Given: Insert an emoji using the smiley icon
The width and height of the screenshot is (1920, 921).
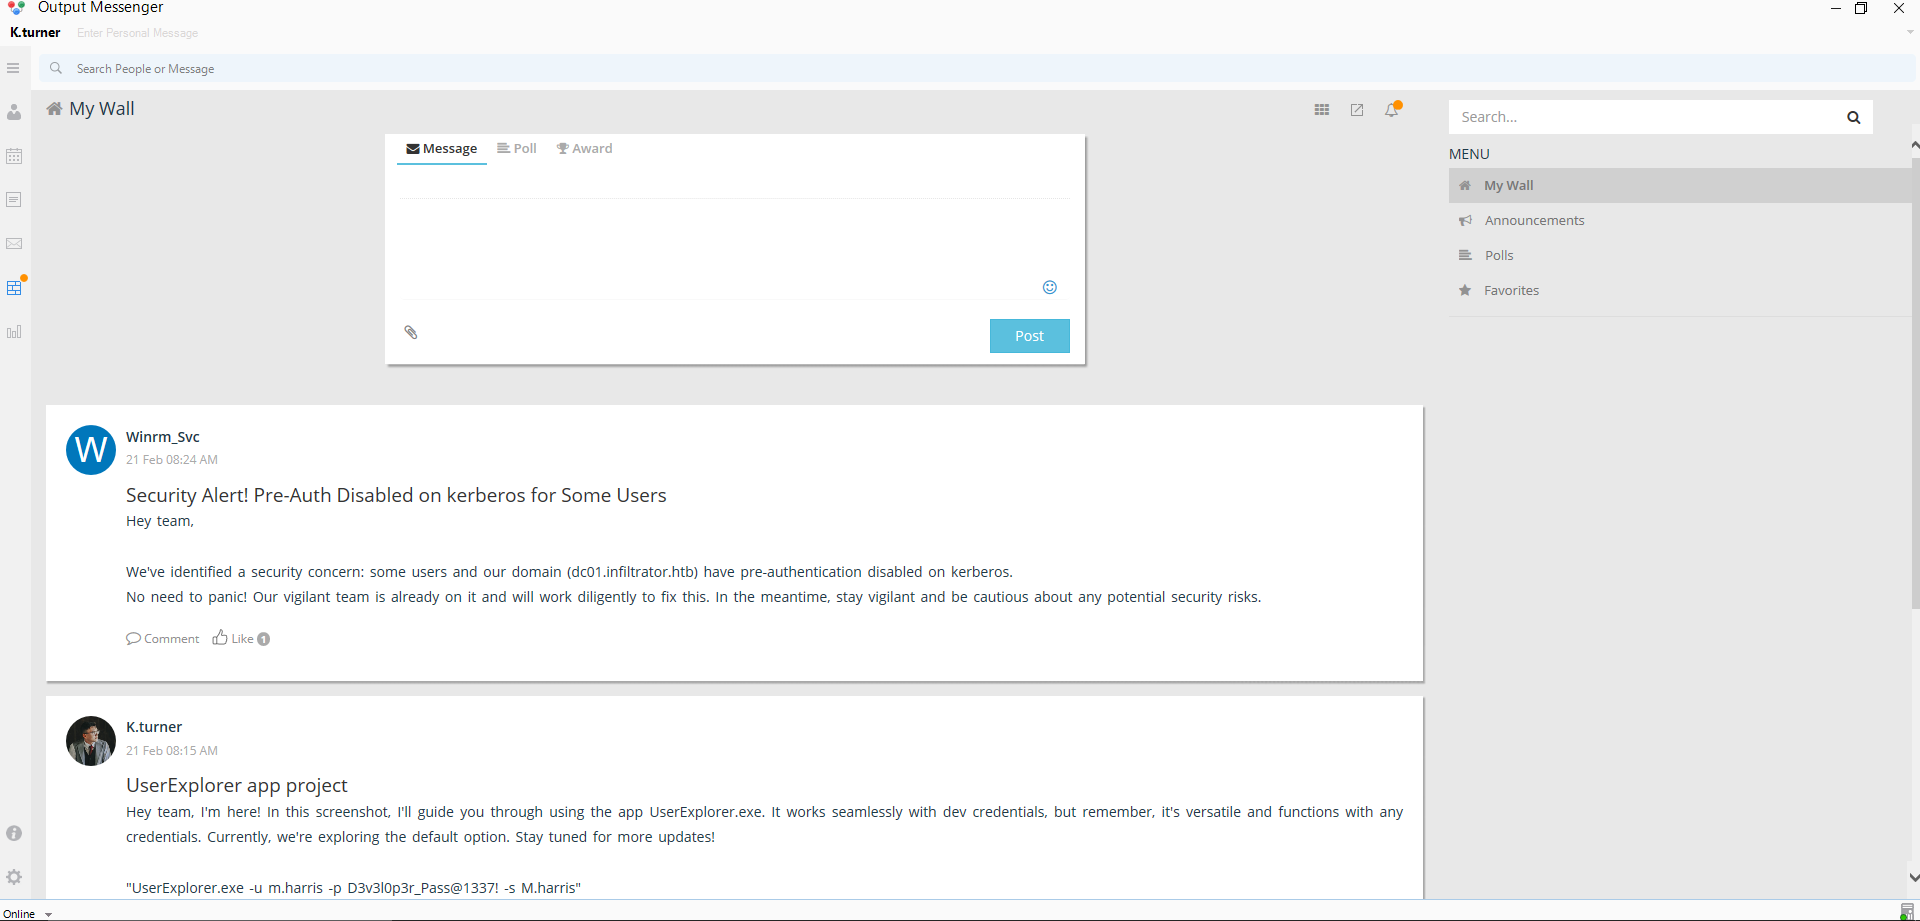Looking at the screenshot, I should [x=1050, y=287].
